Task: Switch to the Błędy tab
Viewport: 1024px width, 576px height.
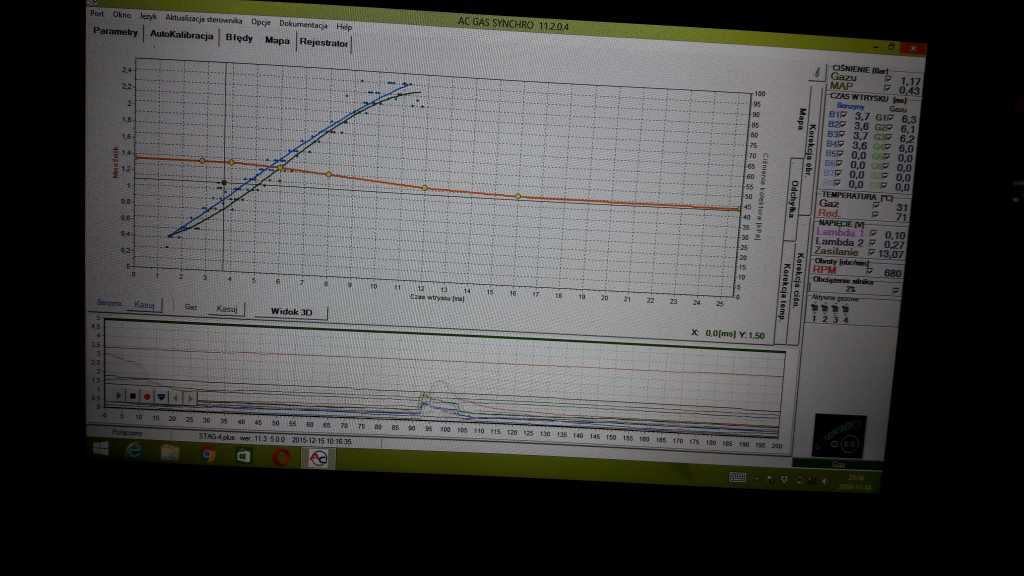Action: (239, 38)
